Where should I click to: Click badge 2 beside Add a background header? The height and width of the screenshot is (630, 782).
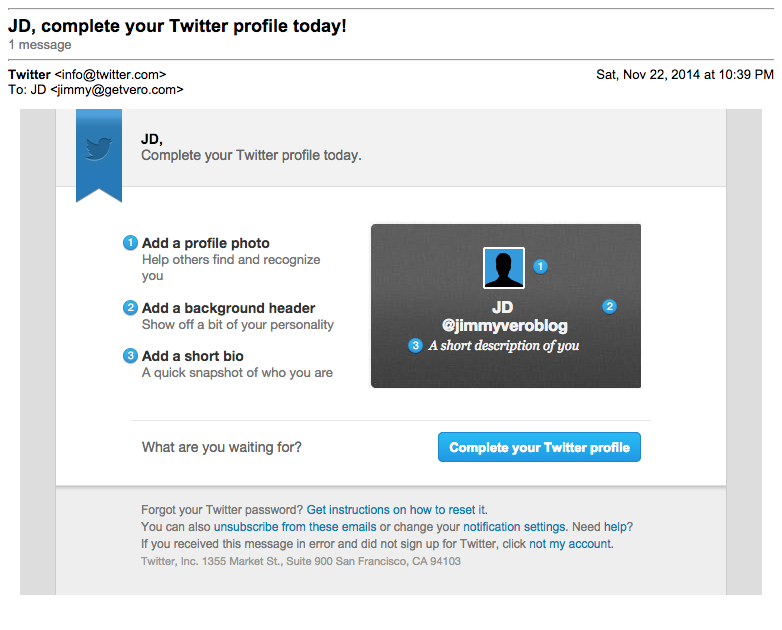tap(130, 308)
